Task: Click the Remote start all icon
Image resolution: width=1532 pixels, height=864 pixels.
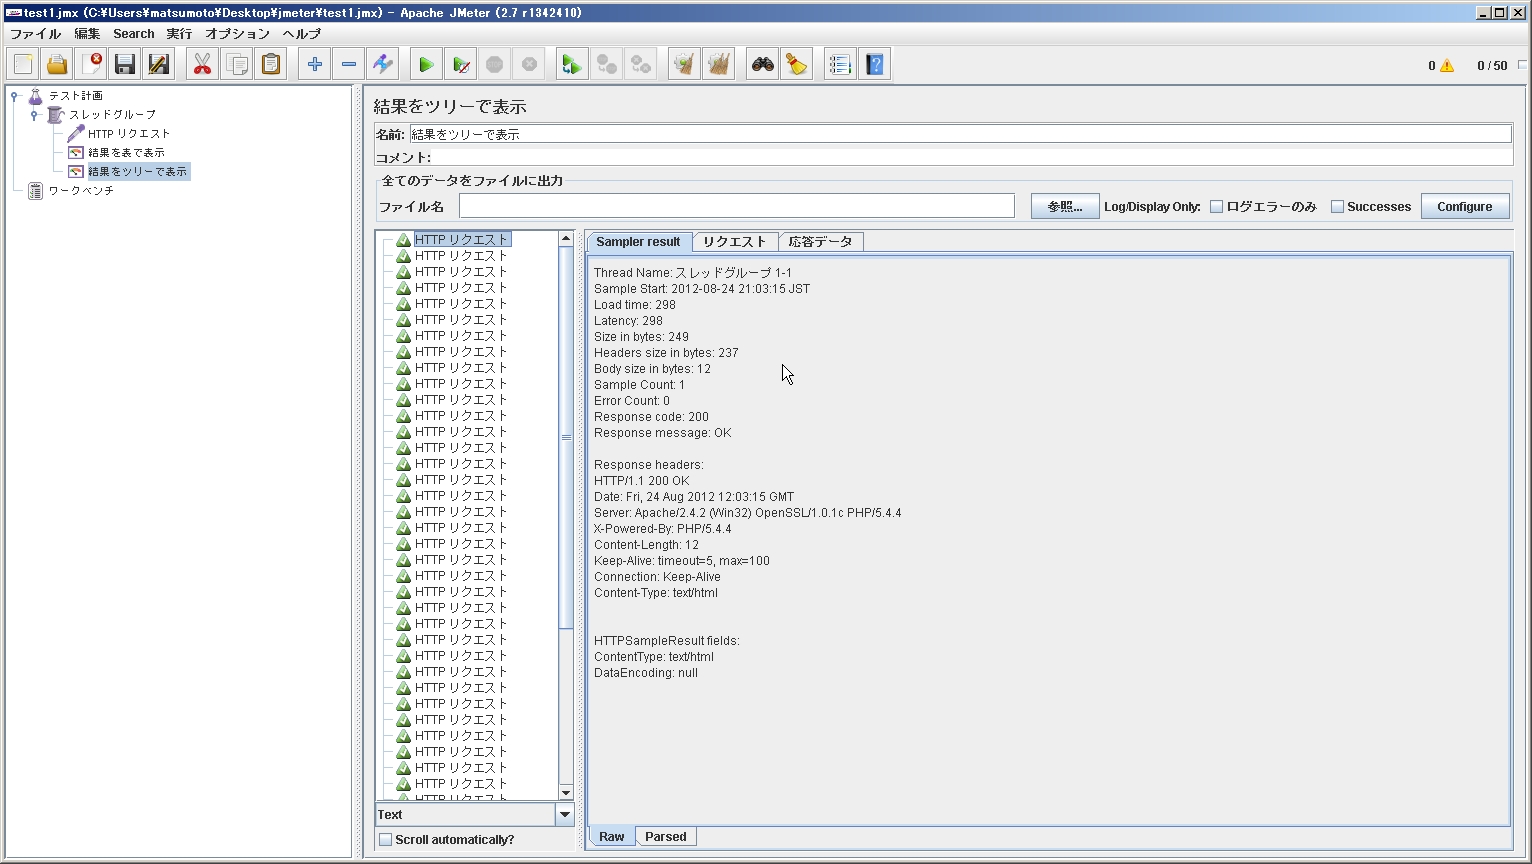Action: pos(571,65)
